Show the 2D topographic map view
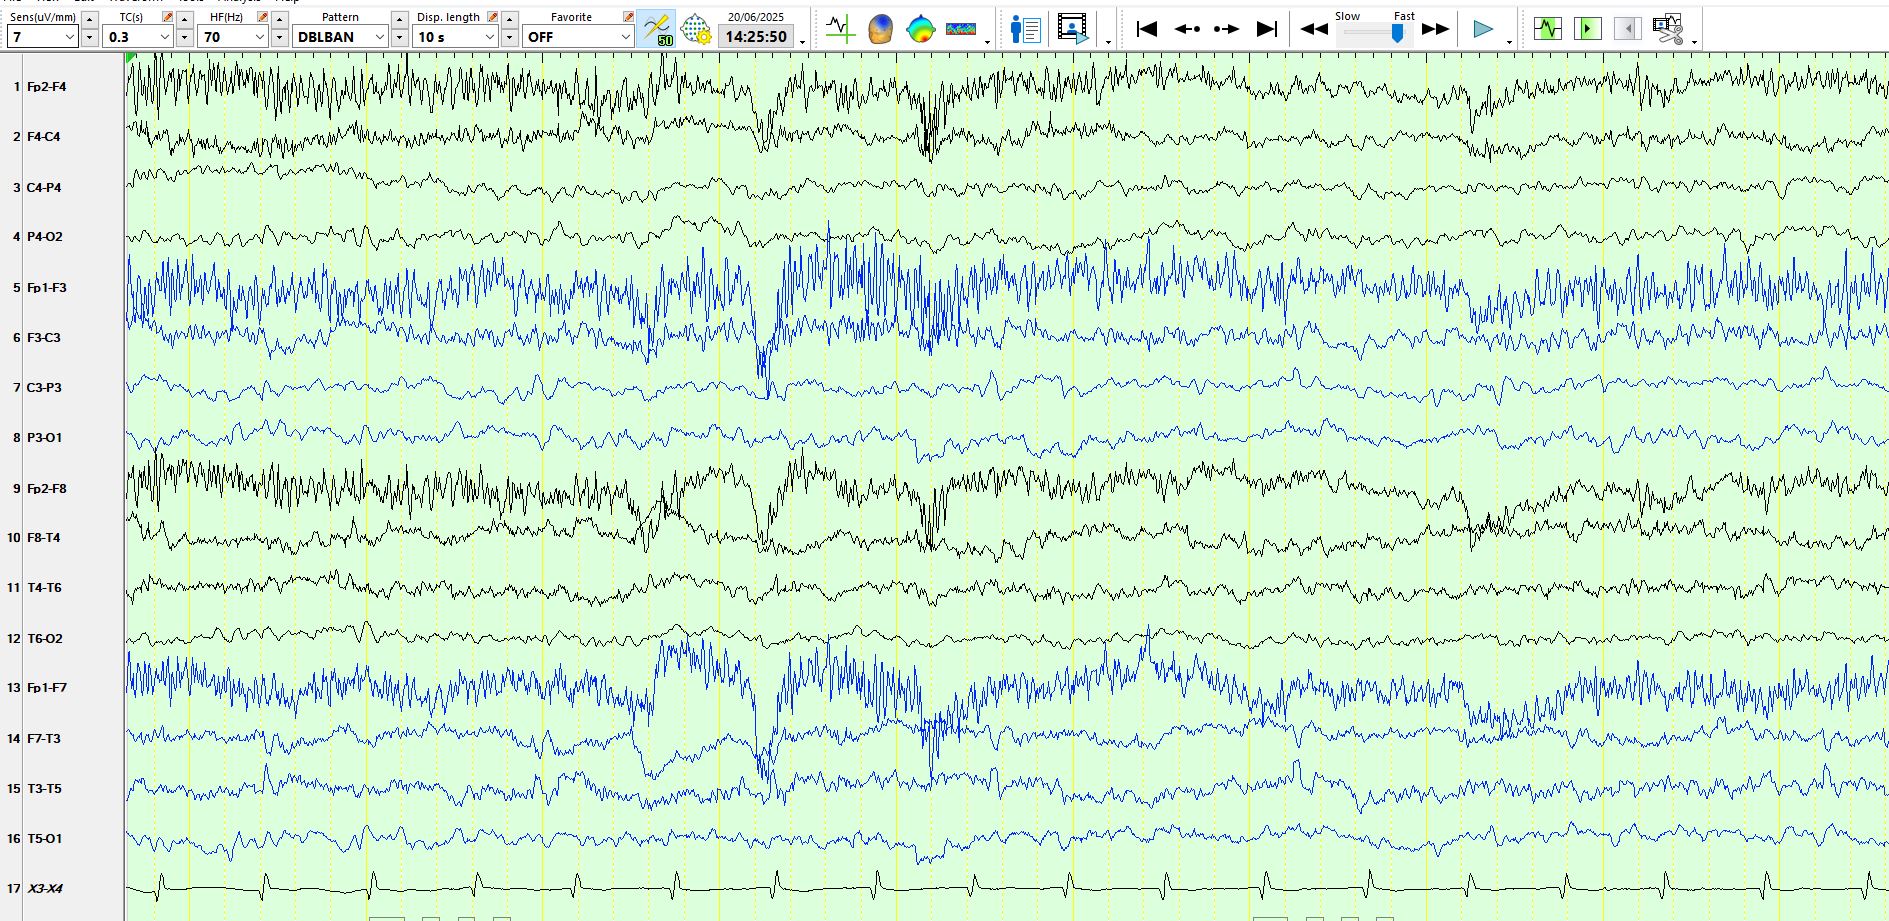 coord(920,29)
